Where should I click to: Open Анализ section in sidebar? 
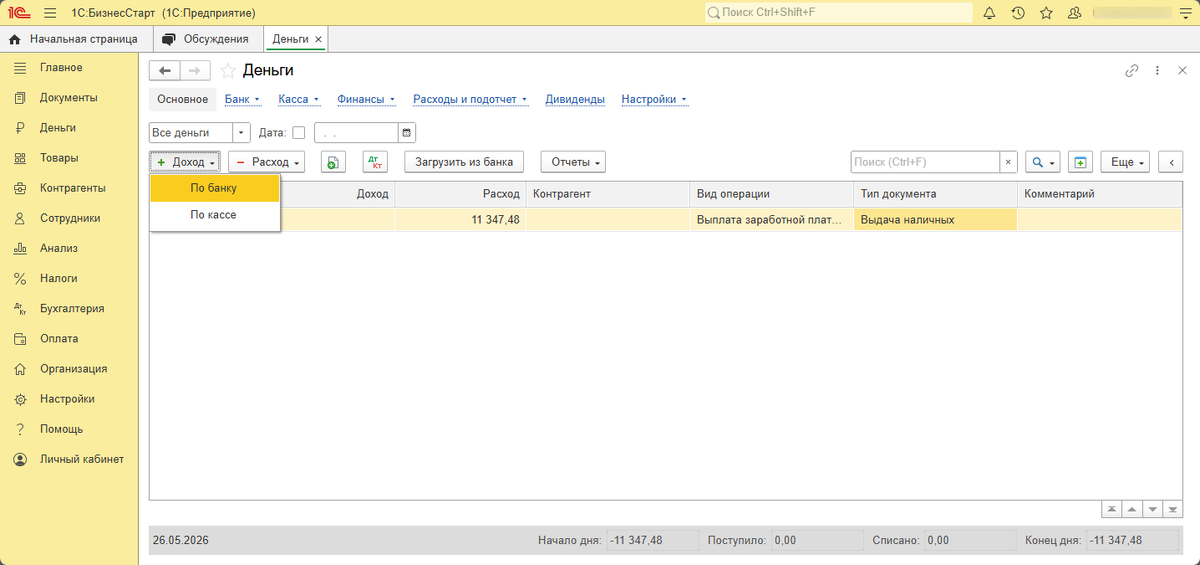[69, 248]
